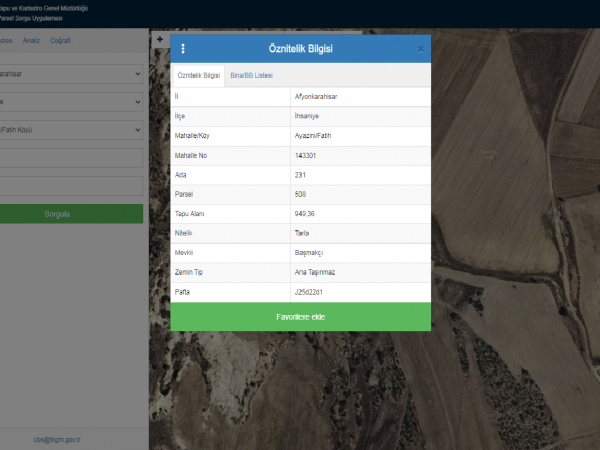The width and height of the screenshot is (600, 450).
Task: Click the Tapu ve Kadastro Genel Müdürlüğü header title
Action: (44, 8)
